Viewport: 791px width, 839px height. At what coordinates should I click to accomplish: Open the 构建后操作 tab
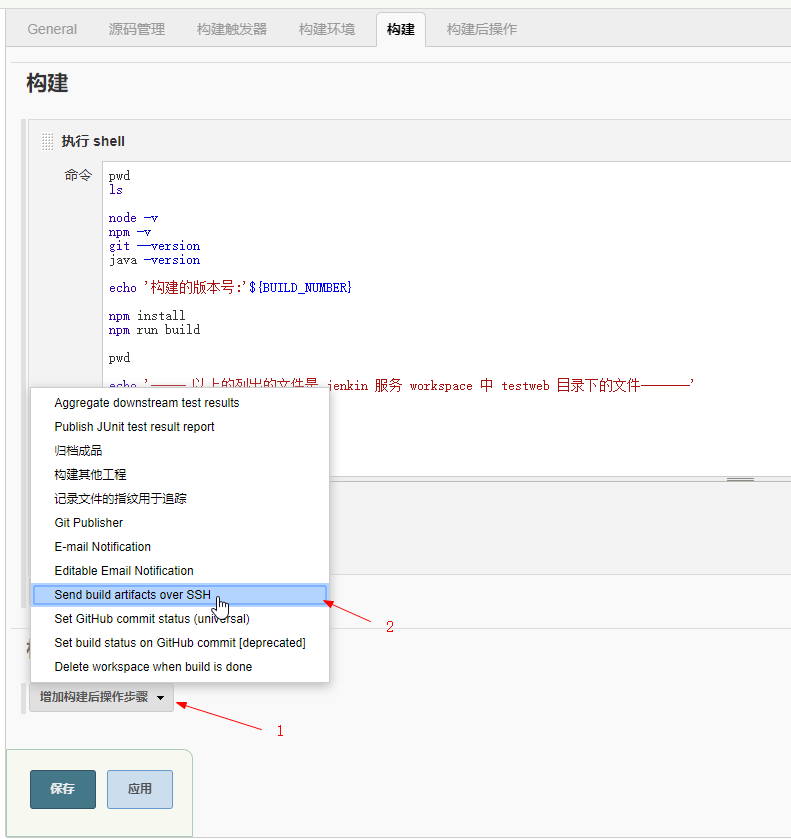pyautogui.click(x=482, y=29)
